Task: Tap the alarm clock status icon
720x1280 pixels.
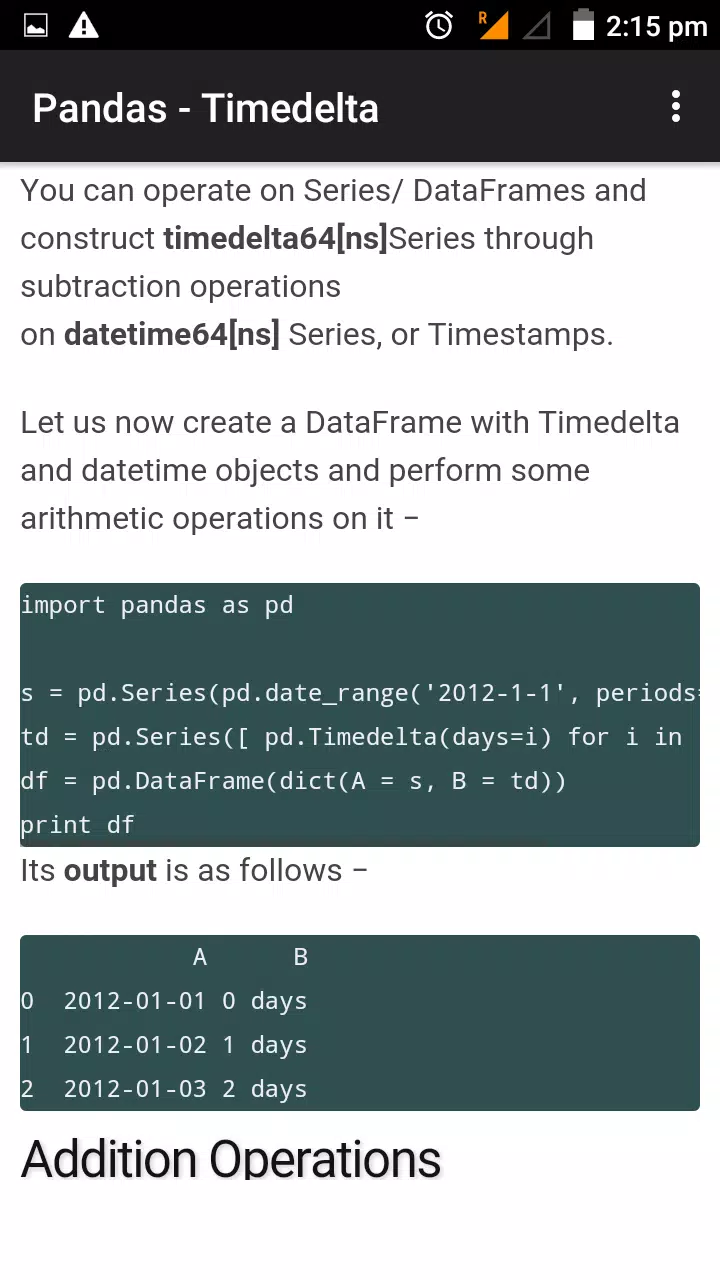Action: pos(439,25)
